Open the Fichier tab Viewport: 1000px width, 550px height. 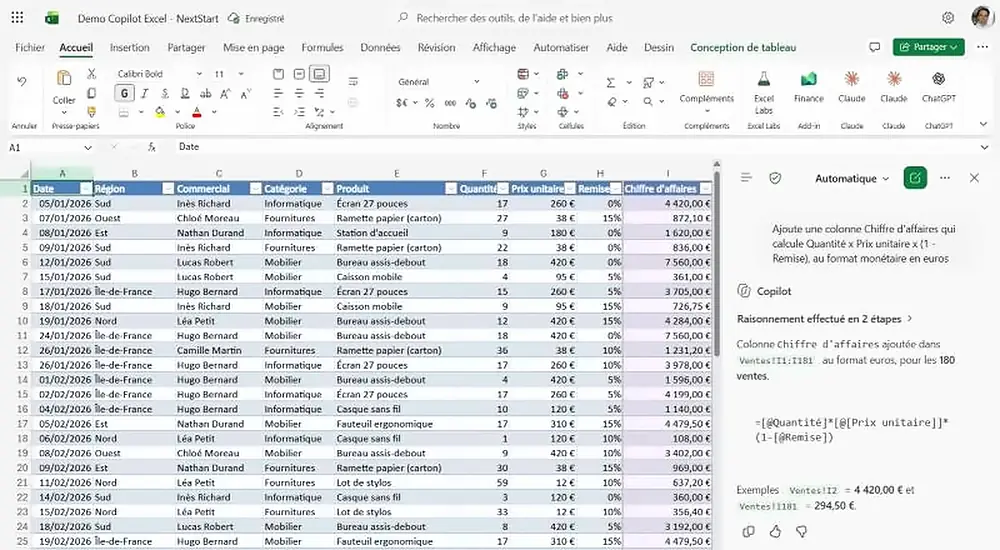click(30, 47)
